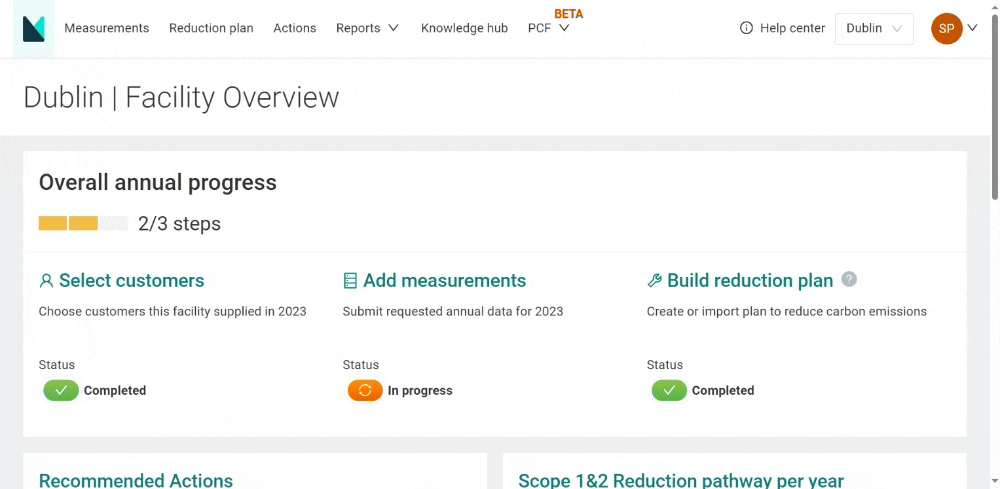Viewport: 1000px width, 489px height.
Task: Click the help question mark beside Build reduction plan
Action: (849, 279)
